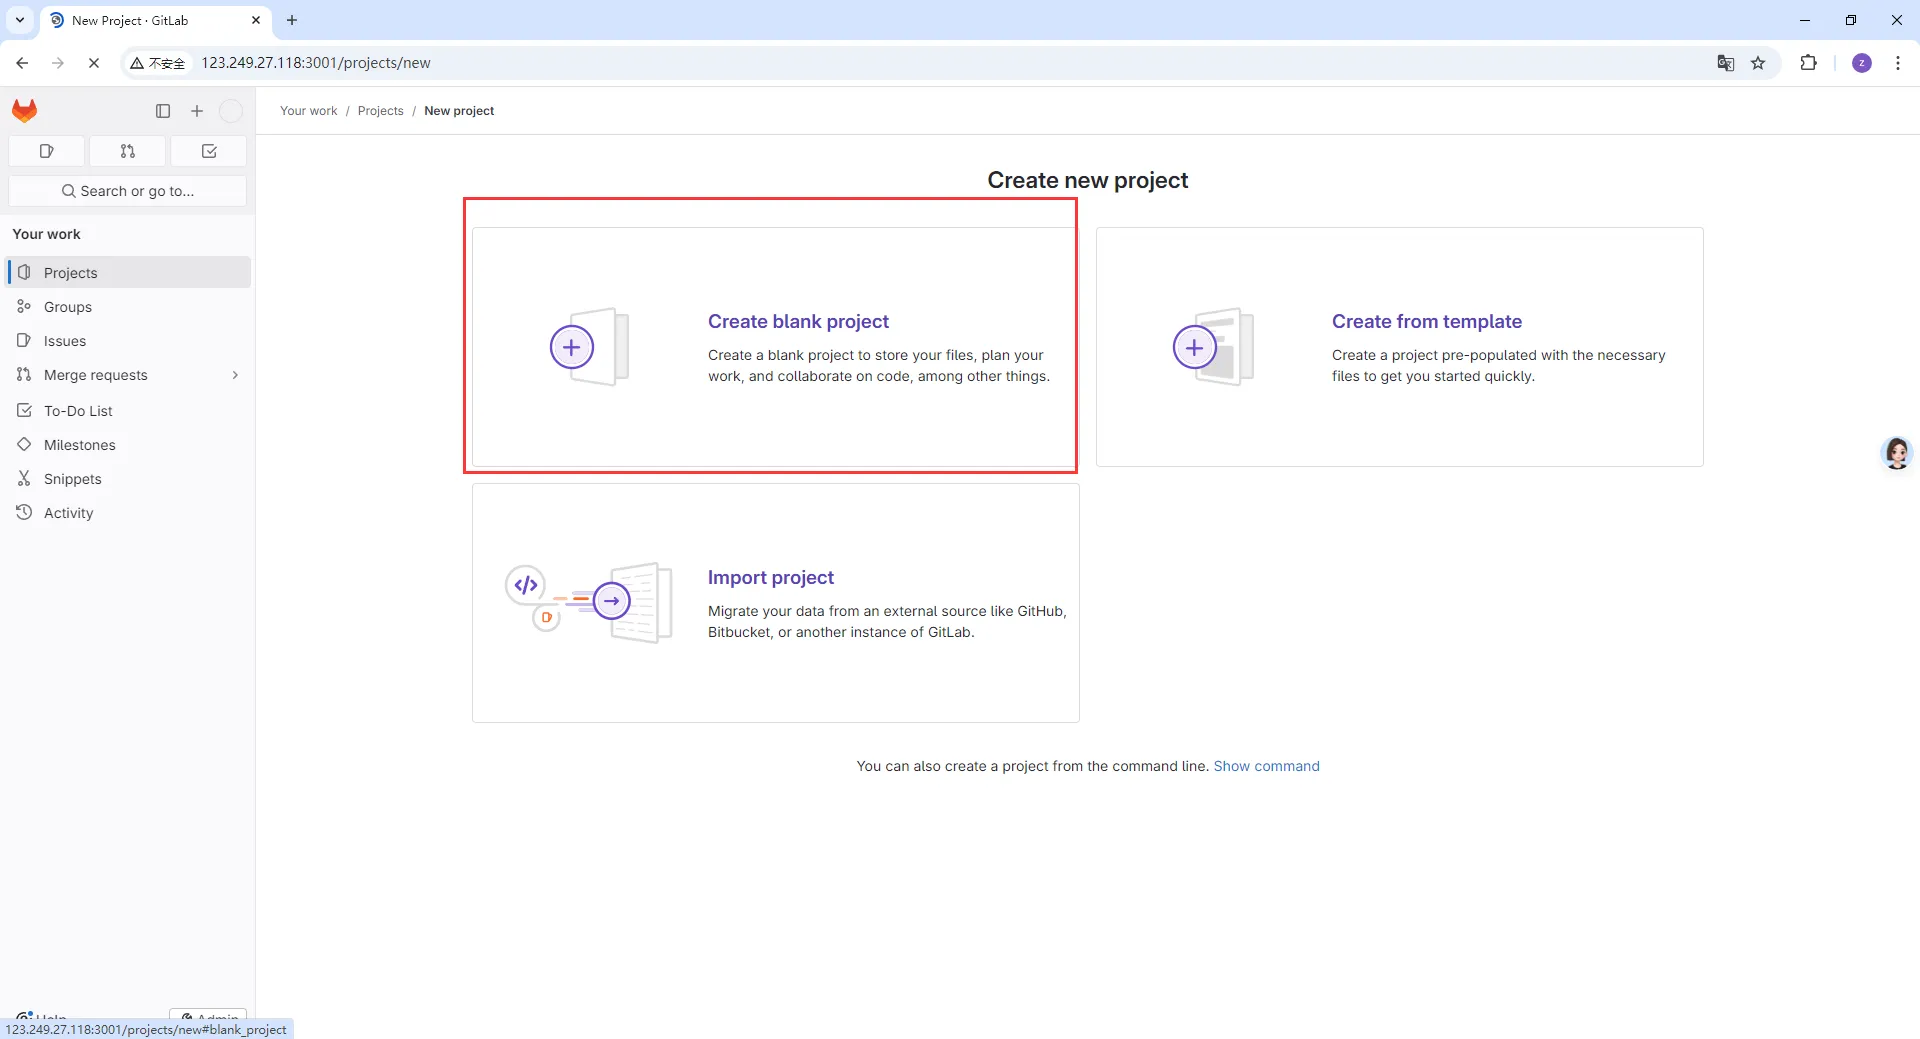Open the browser extensions icon
Viewport: 1920px width, 1039px height.
pyautogui.click(x=1809, y=63)
